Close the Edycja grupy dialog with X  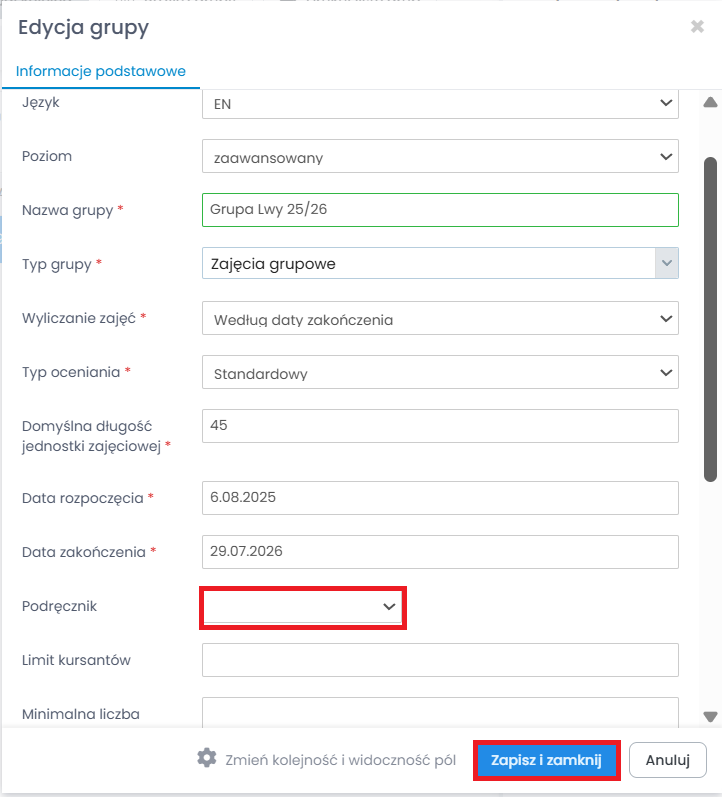(697, 27)
